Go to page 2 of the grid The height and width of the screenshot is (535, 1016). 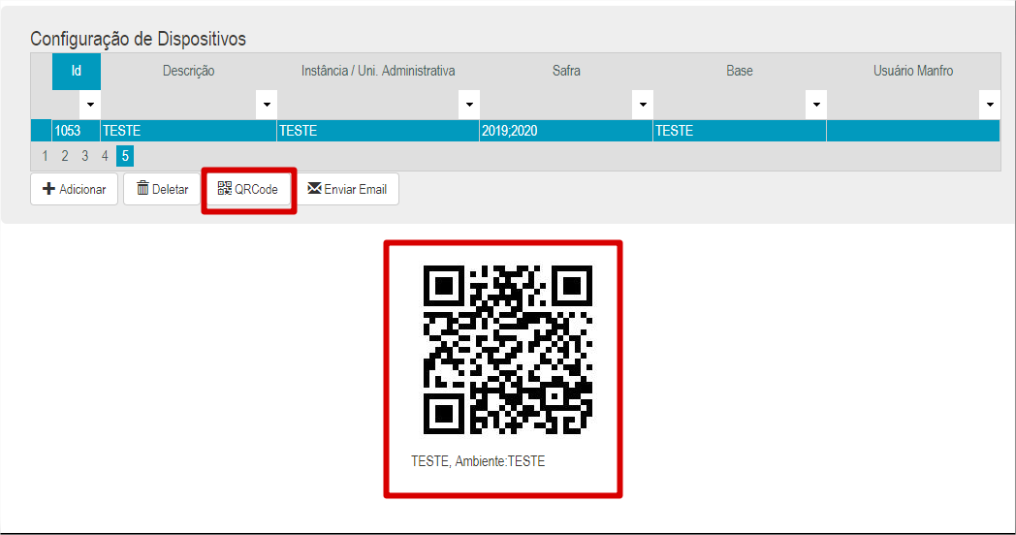pos(65,156)
